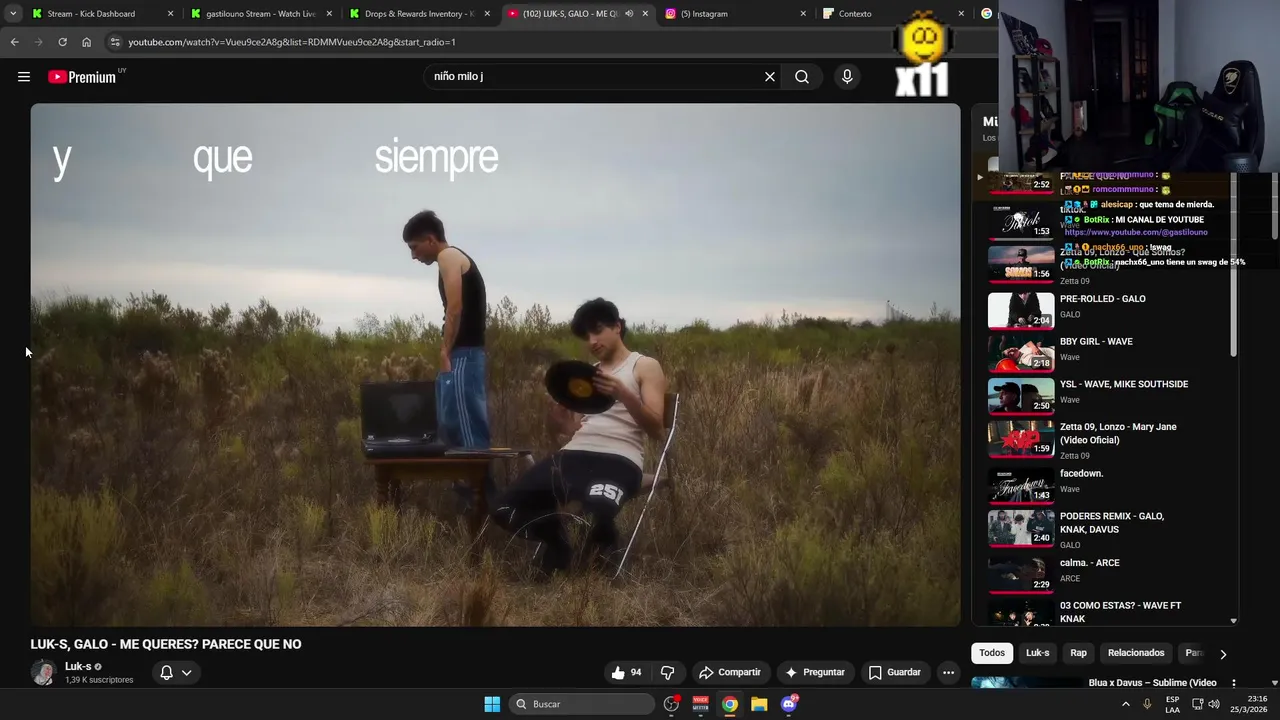
Task: Go to YouTube Premium home logo
Action: click(82, 77)
